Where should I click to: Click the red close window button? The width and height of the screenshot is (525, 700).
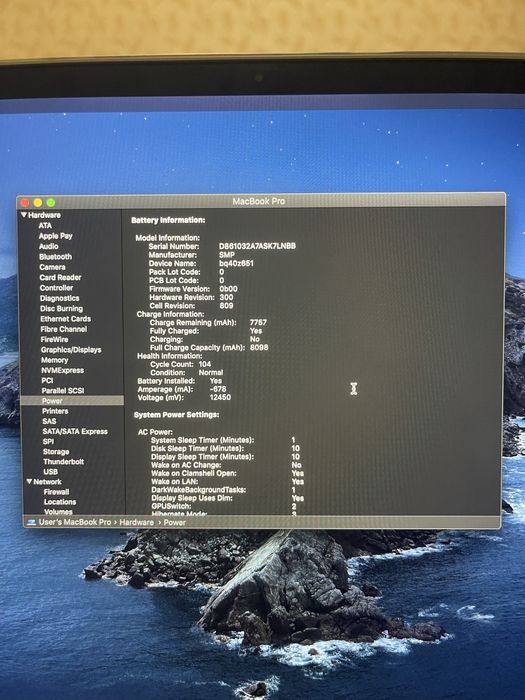click(x=25, y=203)
